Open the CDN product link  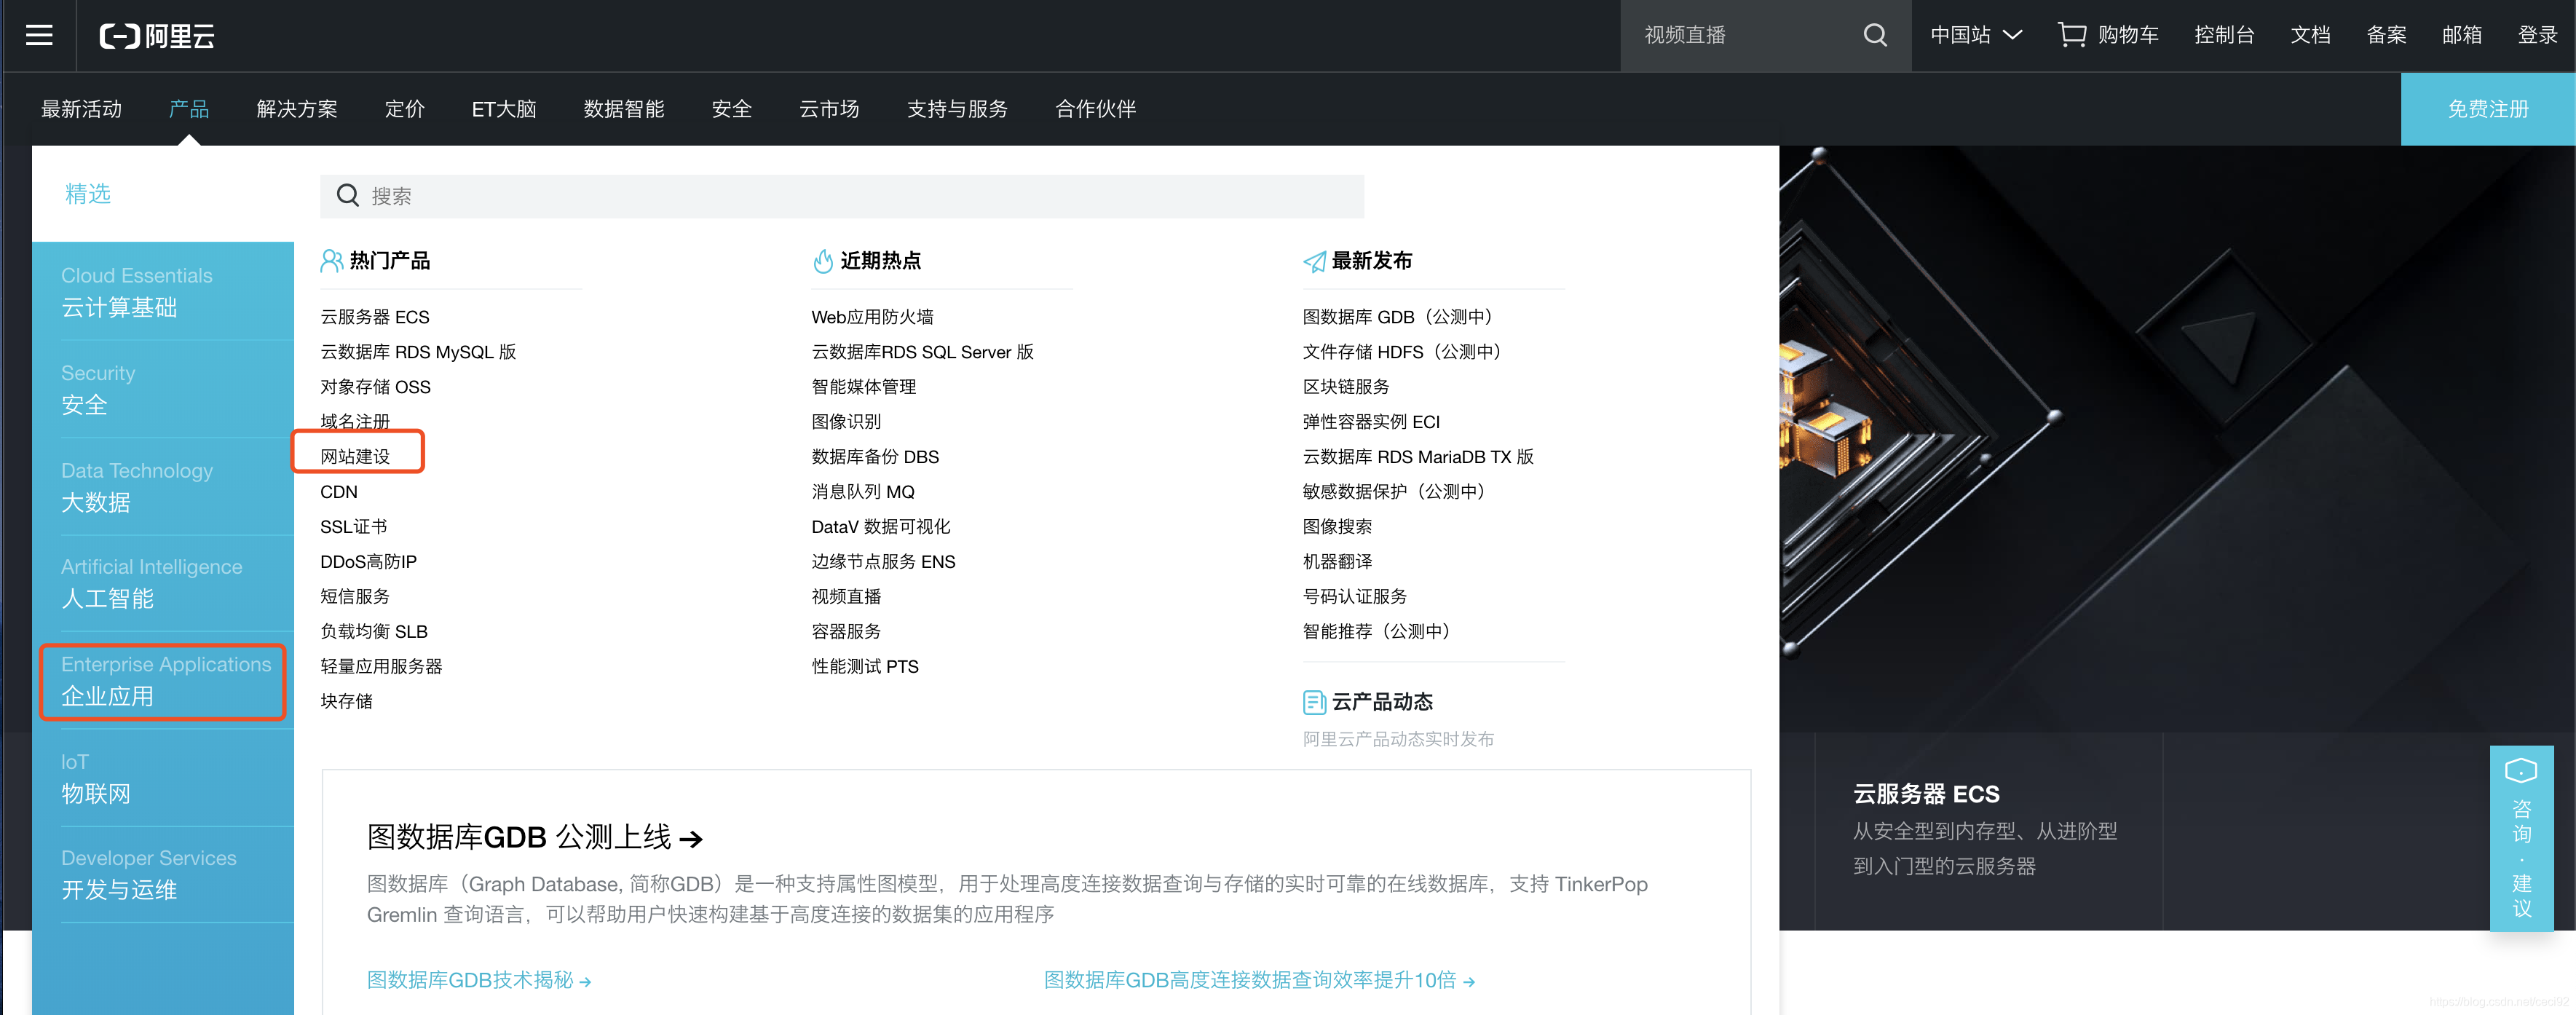338,492
